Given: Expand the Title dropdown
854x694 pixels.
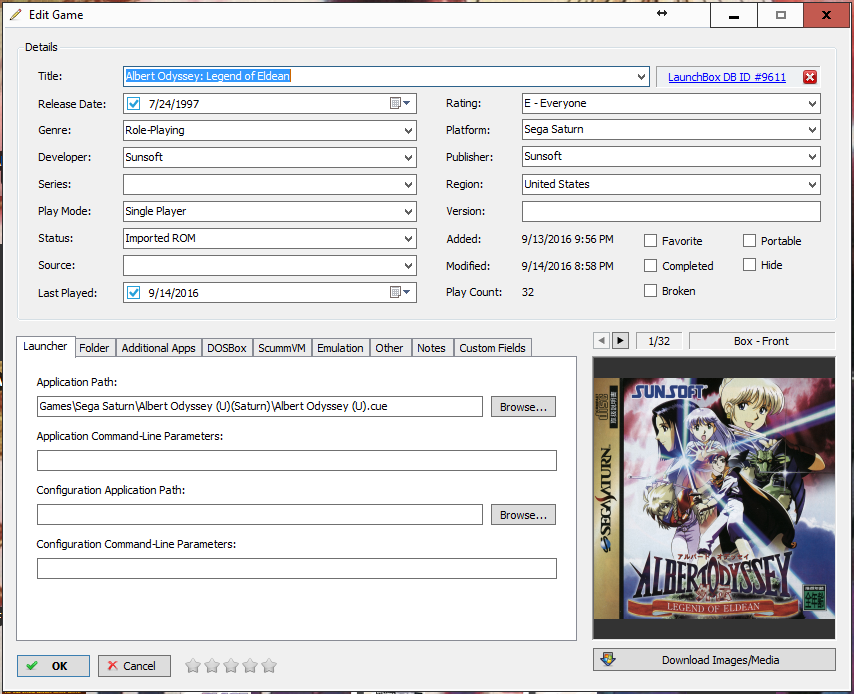Looking at the screenshot, I should (642, 77).
